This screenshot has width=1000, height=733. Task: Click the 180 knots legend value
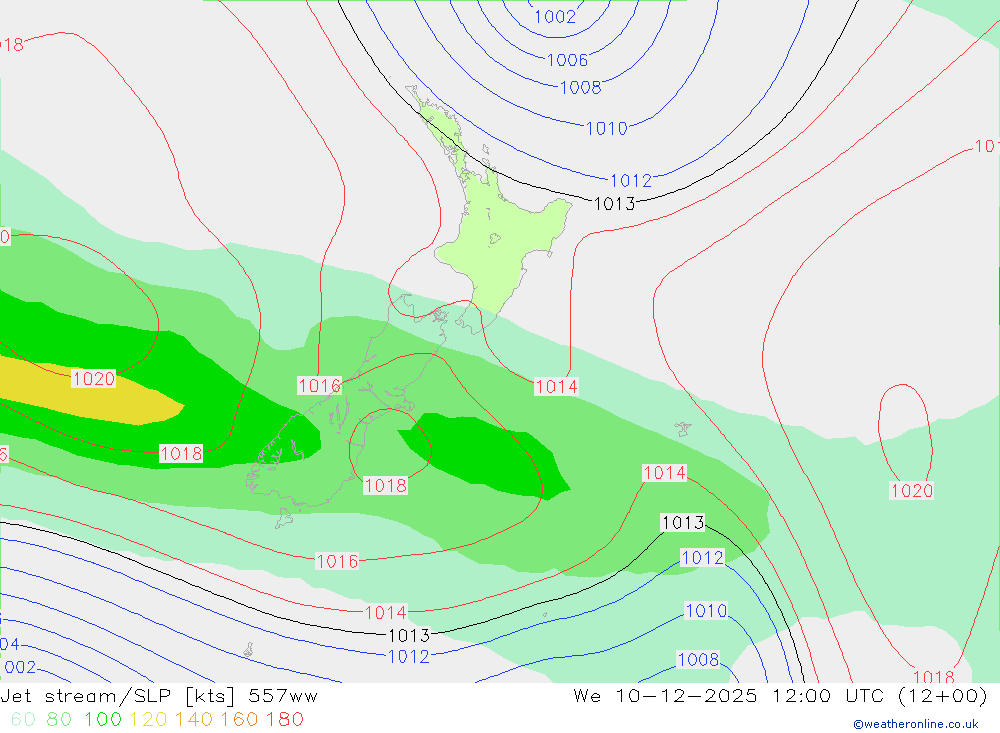pyautogui.click(x=284, y=719)
